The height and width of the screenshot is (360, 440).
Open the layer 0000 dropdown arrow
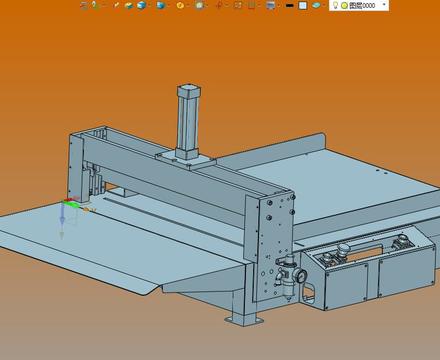click(384, 5)
